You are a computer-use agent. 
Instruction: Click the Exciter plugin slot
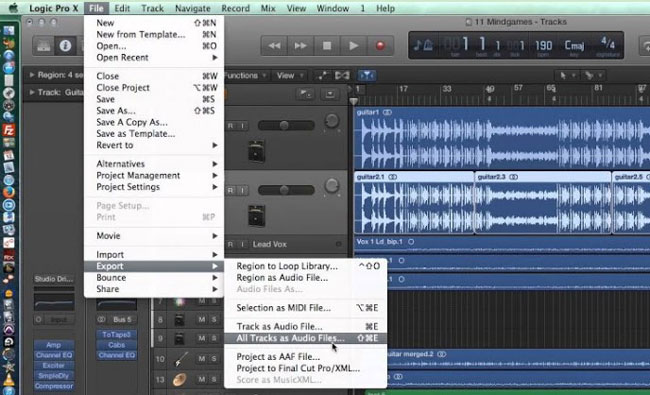(54, 366)
